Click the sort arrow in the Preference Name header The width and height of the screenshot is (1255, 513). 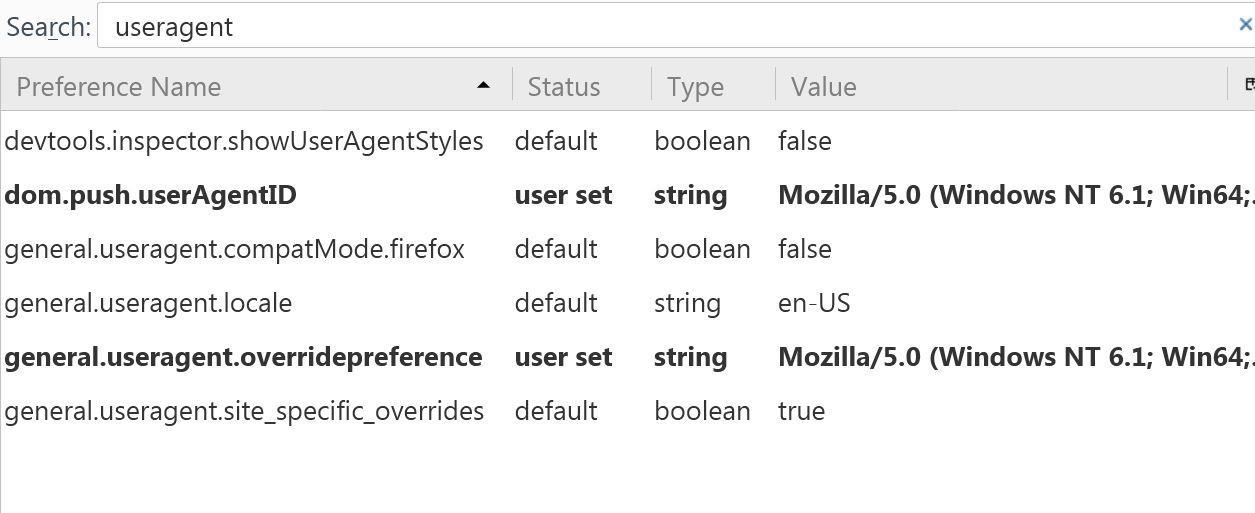pyautogui.click(x=483, y=86)
